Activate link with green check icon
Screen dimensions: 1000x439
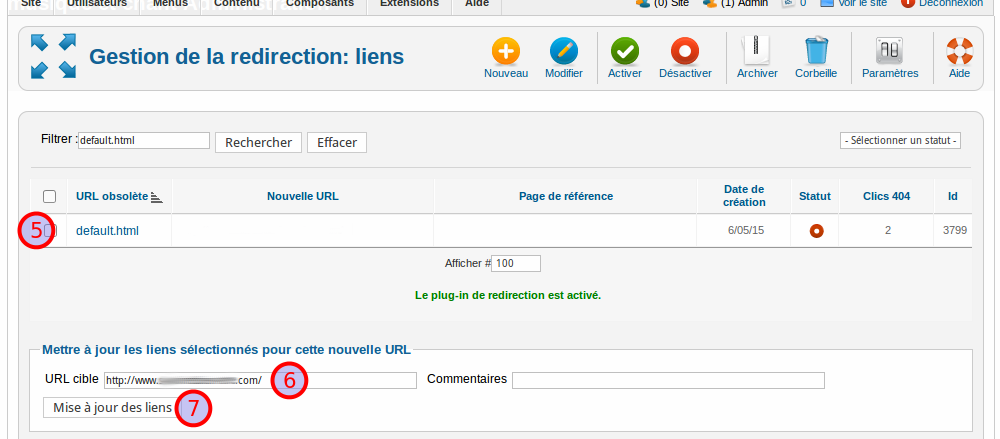pos(624,51)
